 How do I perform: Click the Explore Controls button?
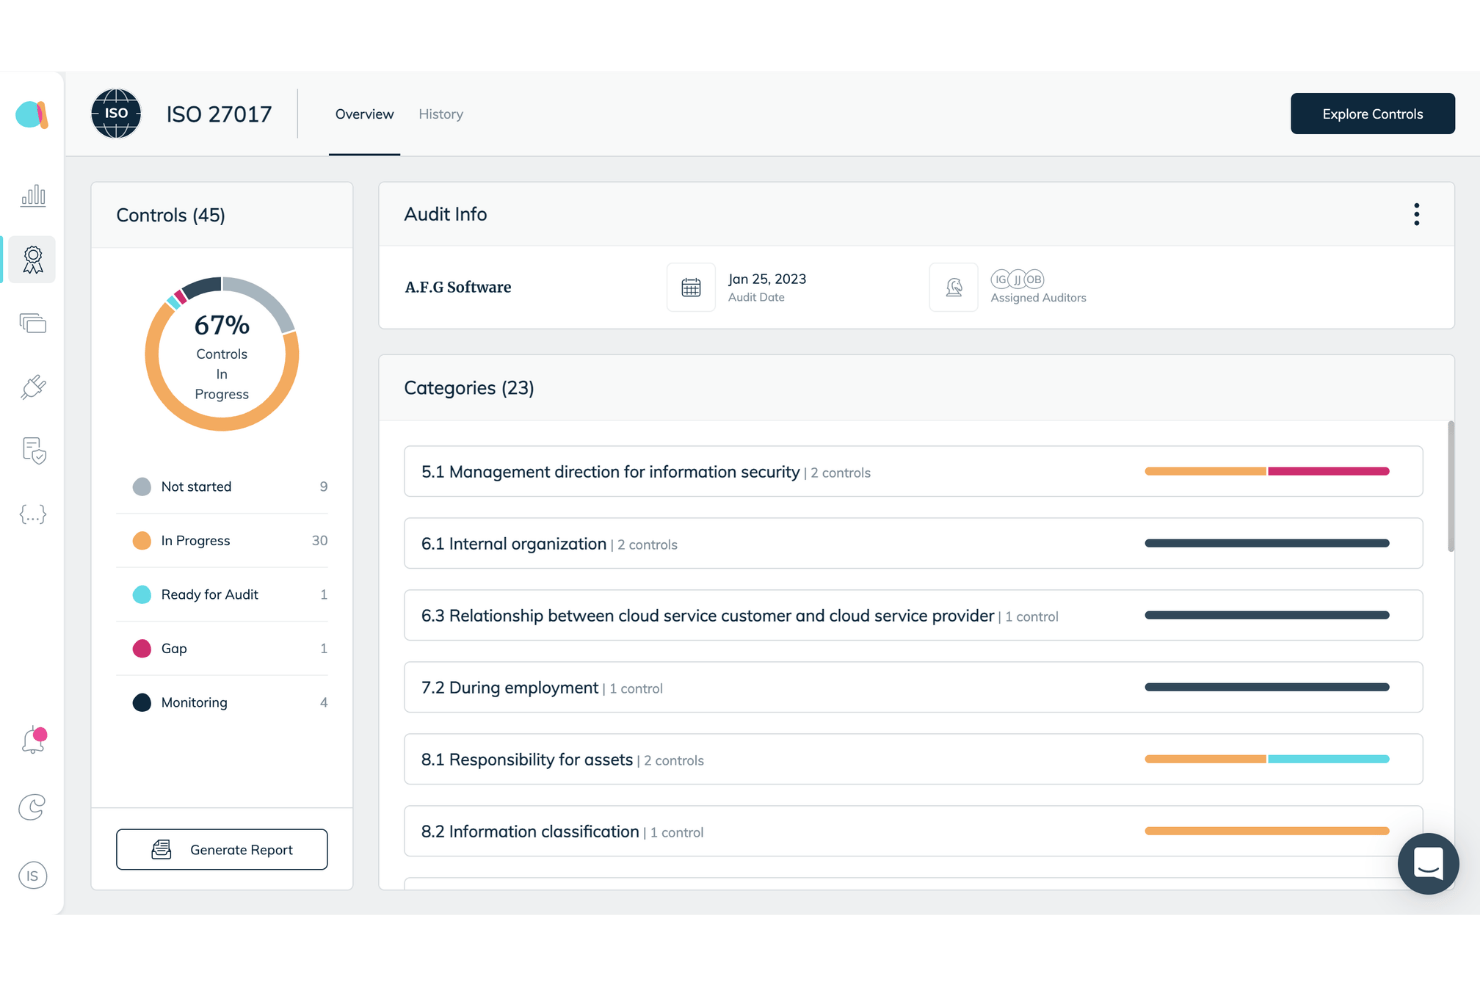(x=1373, y=114)
